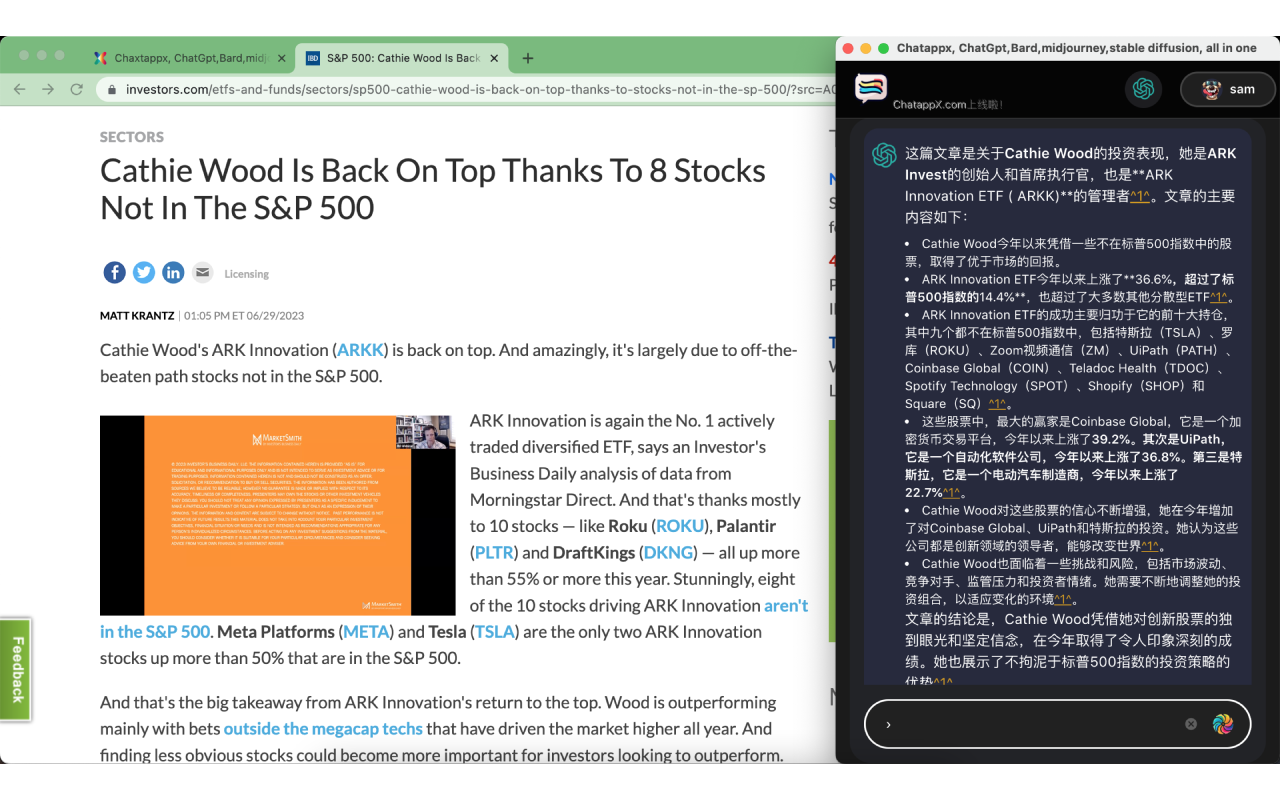The width and height of the screenshot is (1280, 800).
Task: Minimize the Chatappx window yellow button
Action: (x=866, y=48)
